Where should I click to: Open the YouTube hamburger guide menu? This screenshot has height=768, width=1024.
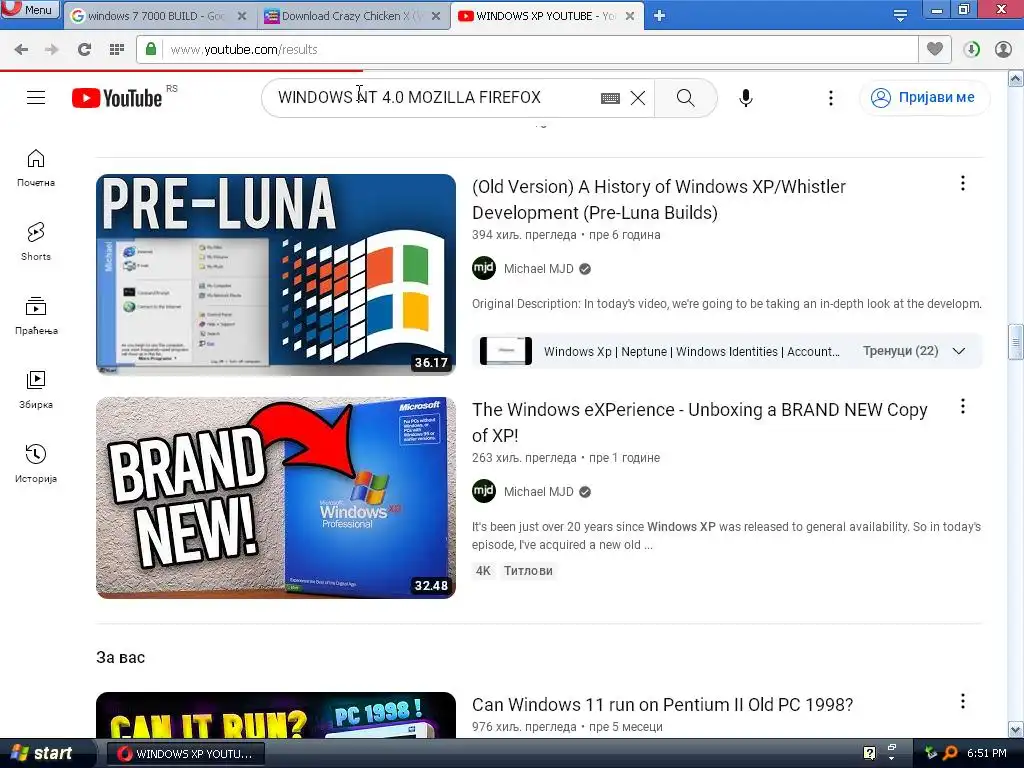36,98
